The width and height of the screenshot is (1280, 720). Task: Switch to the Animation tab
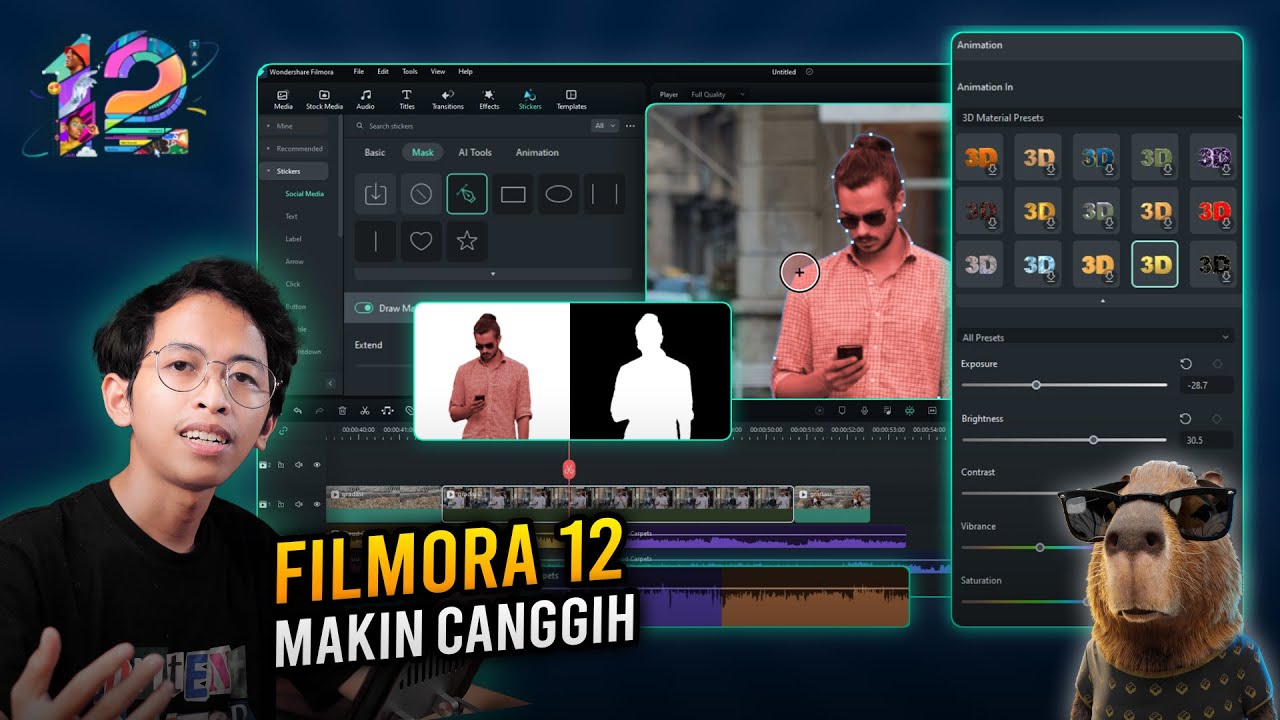[x=537, y=153]
